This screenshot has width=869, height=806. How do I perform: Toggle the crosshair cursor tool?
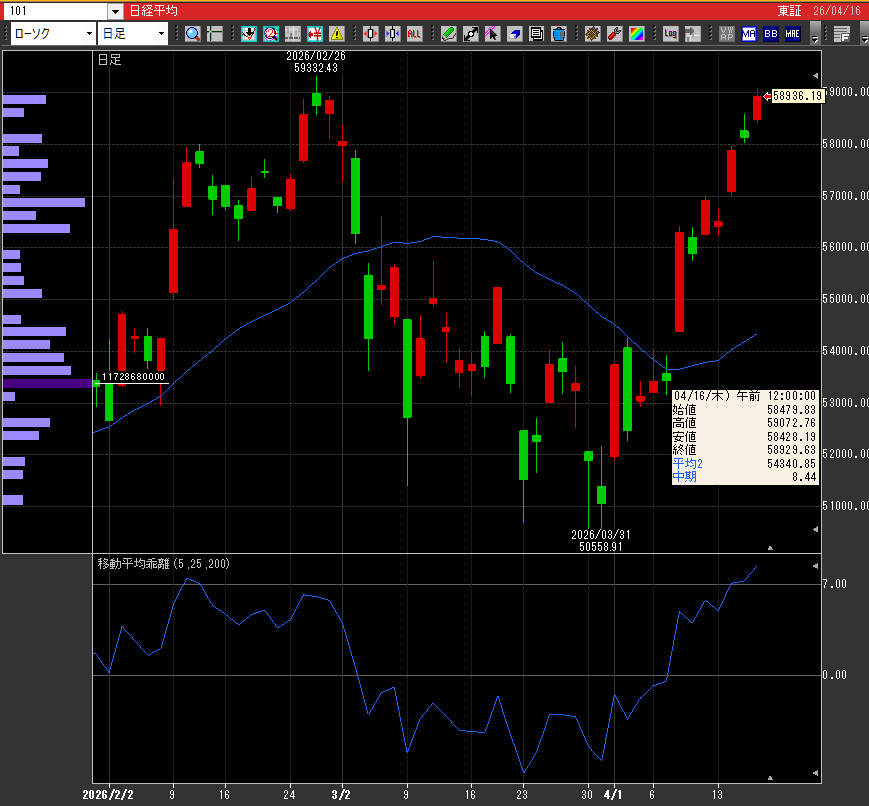point(214,34)
